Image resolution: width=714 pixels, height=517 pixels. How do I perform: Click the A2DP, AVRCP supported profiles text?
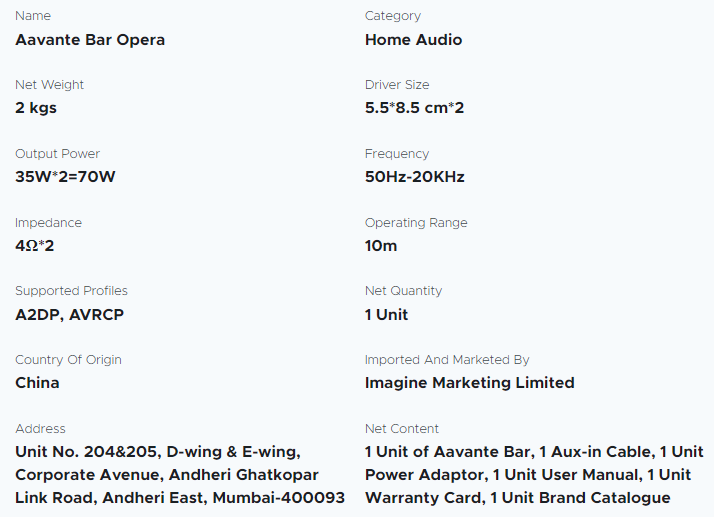point(69,315)
